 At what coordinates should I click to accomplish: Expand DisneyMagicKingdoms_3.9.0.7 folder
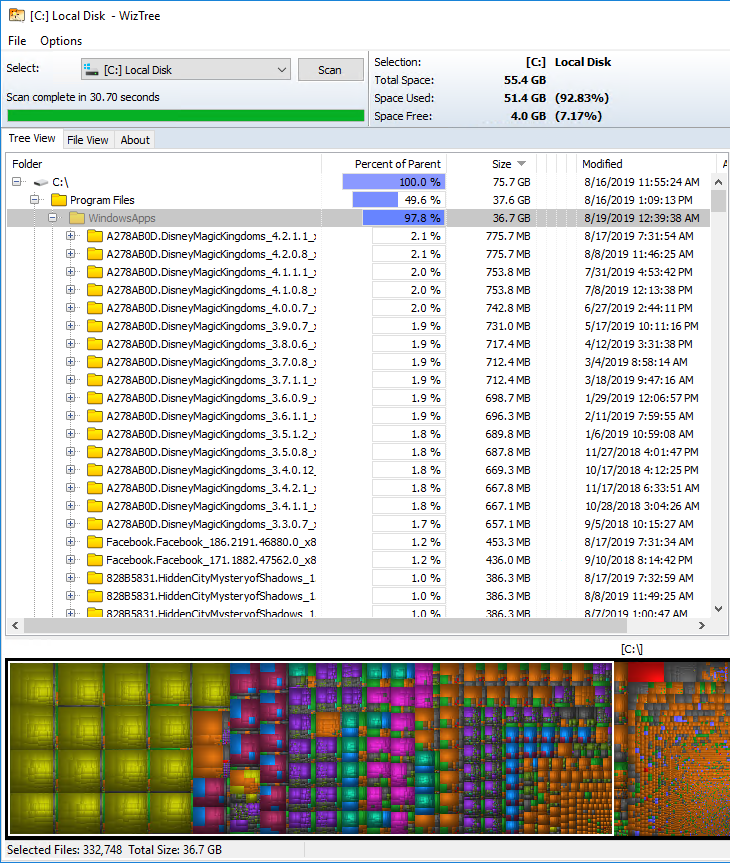coord(70,326)
